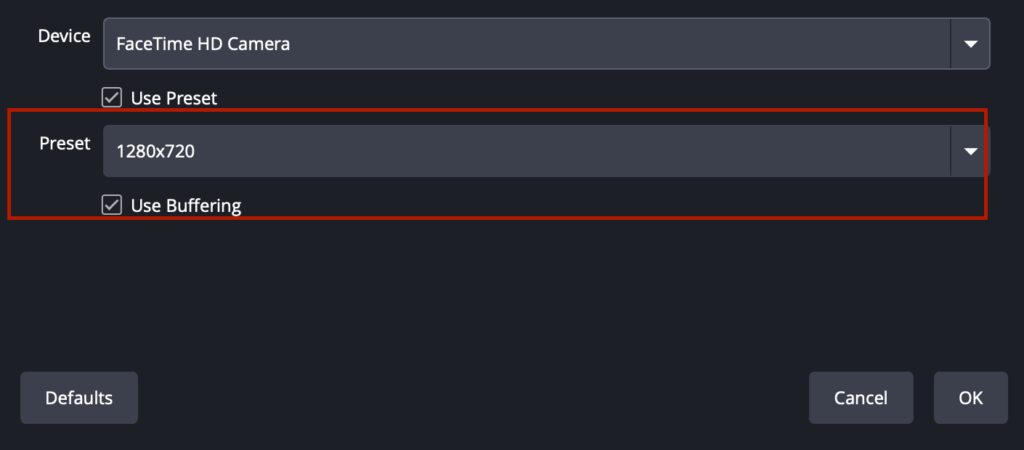Screen dimensions: 1024x450
Task: Change camera from FaceTime HD Camera
Action: (x=526, y=44)
